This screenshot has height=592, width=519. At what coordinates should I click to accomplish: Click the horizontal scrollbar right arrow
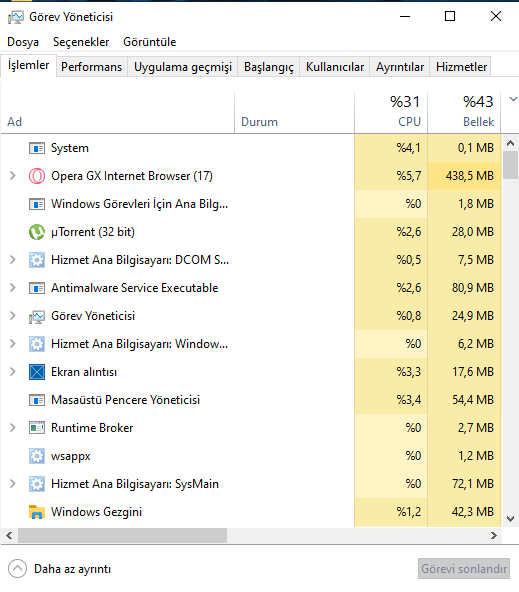[494, 536]
